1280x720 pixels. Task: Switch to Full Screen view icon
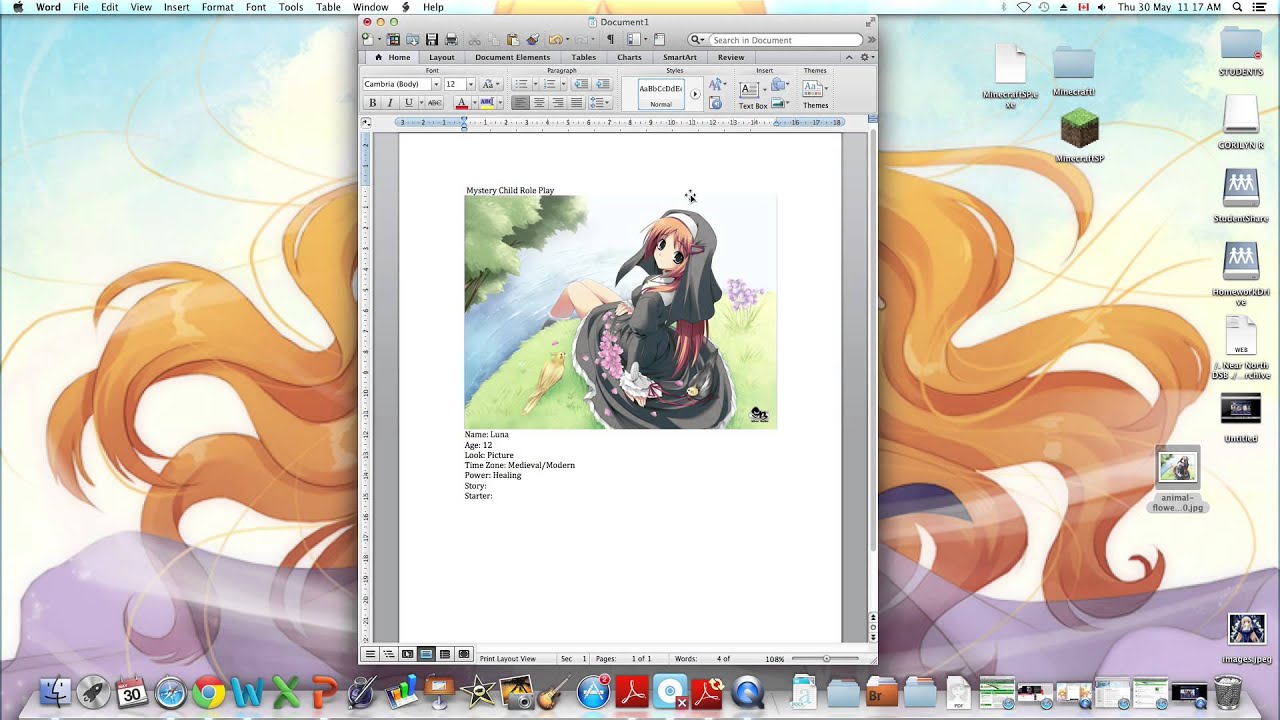(x=464, y=654)
